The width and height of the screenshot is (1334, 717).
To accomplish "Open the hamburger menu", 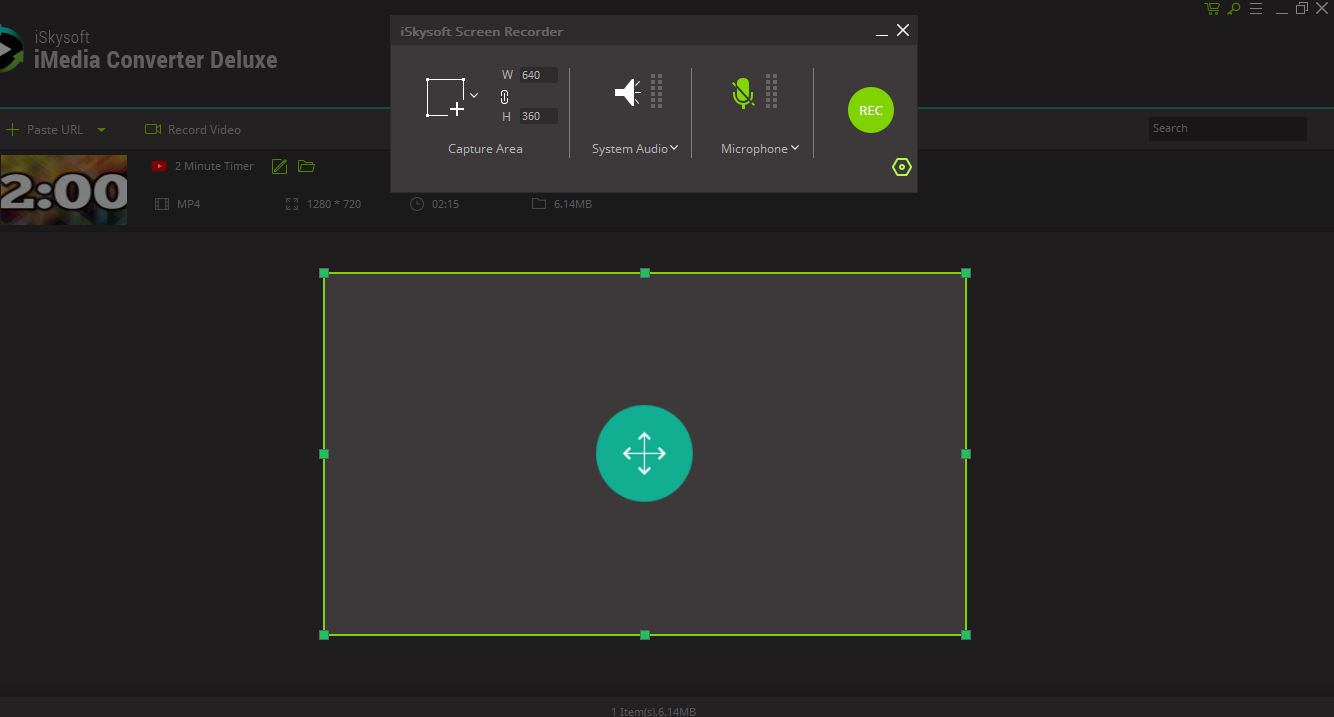I will click(1256, 8).
